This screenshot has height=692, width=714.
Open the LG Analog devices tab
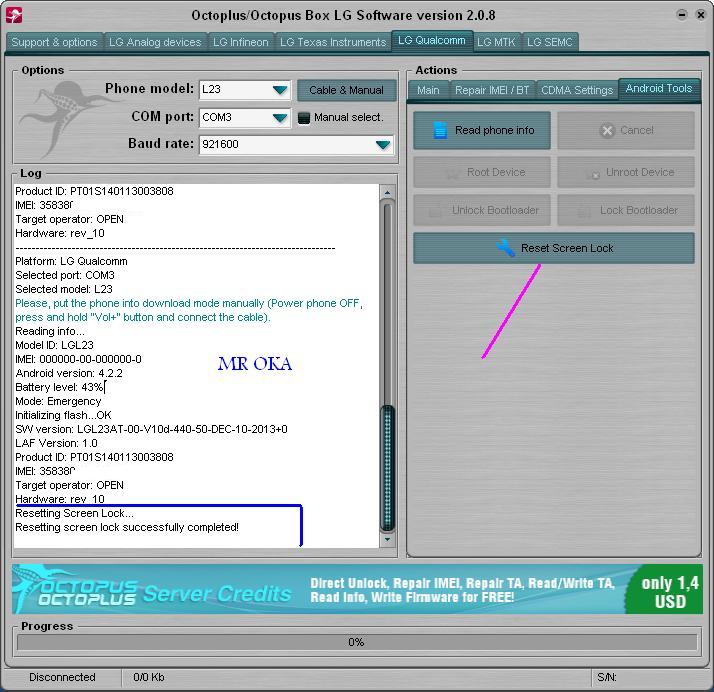pyautogui.click(x=155, y=42)
